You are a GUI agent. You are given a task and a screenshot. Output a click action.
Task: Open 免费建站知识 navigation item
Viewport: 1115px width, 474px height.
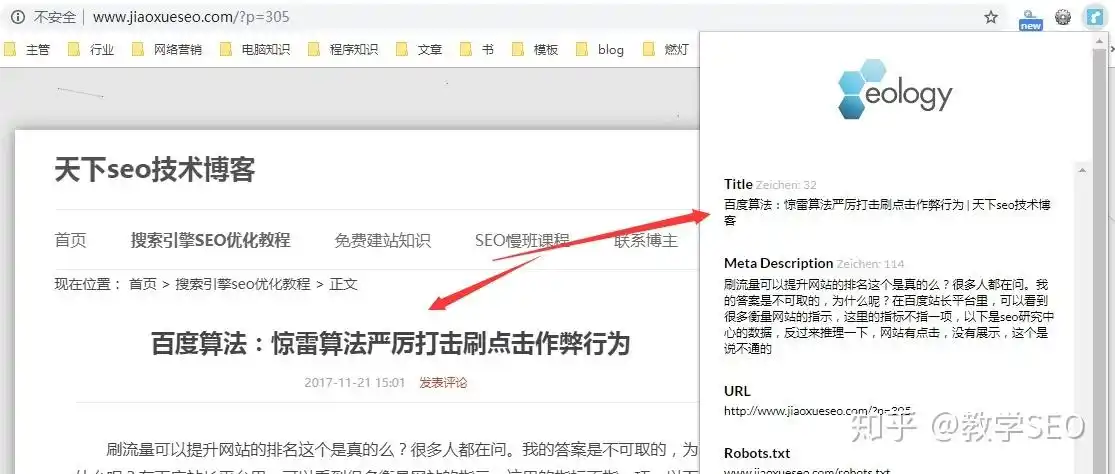[x=383, y=240]
